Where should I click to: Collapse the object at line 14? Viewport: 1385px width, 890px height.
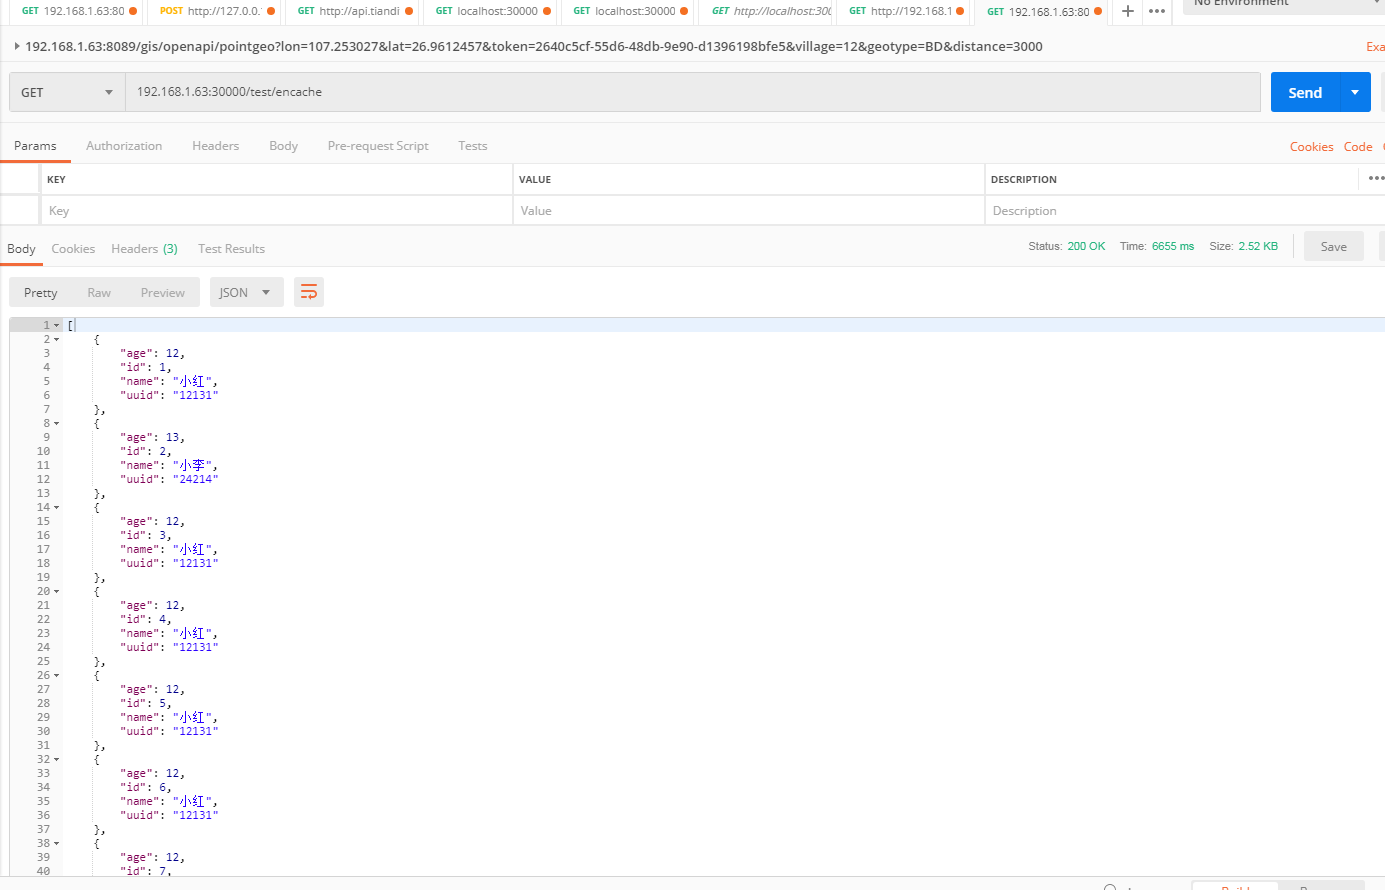(x=56, y=507)
